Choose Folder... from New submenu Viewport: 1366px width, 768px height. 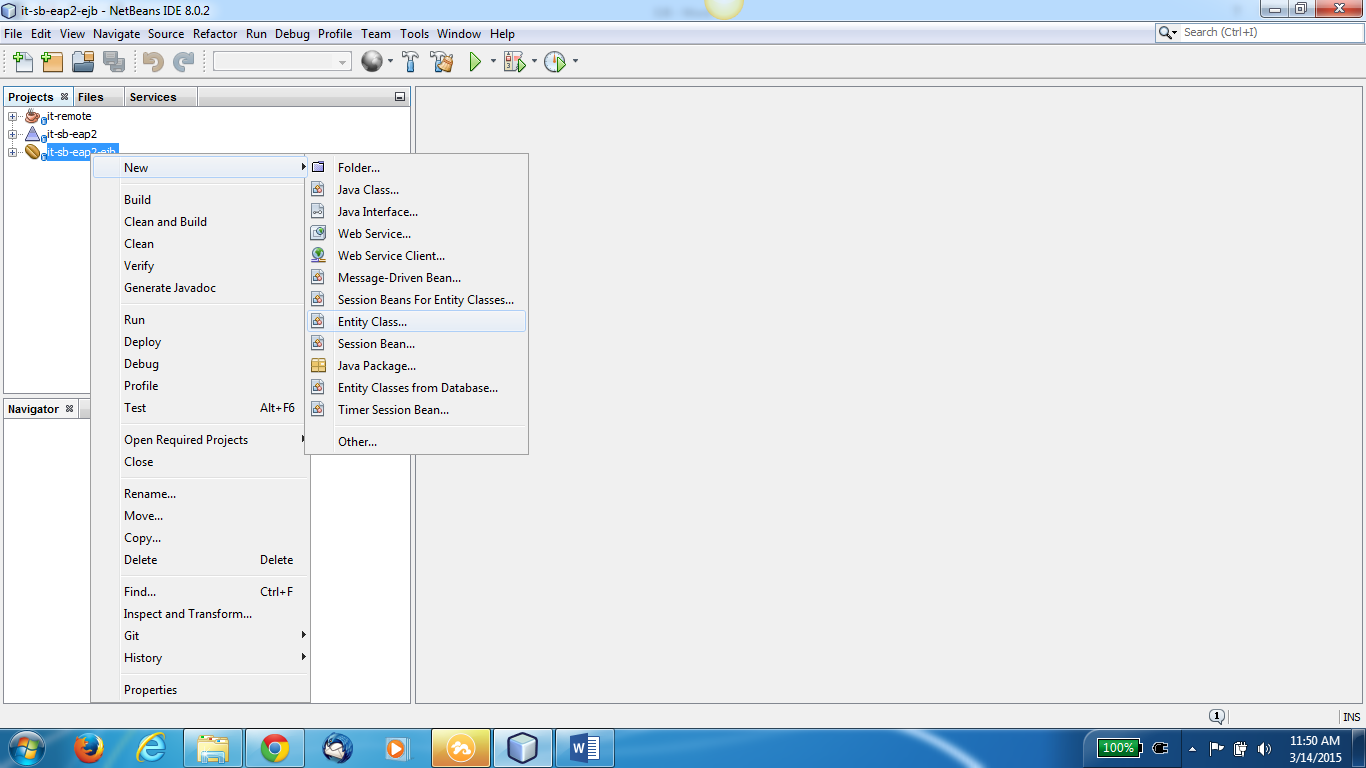(x=416, y=168)
